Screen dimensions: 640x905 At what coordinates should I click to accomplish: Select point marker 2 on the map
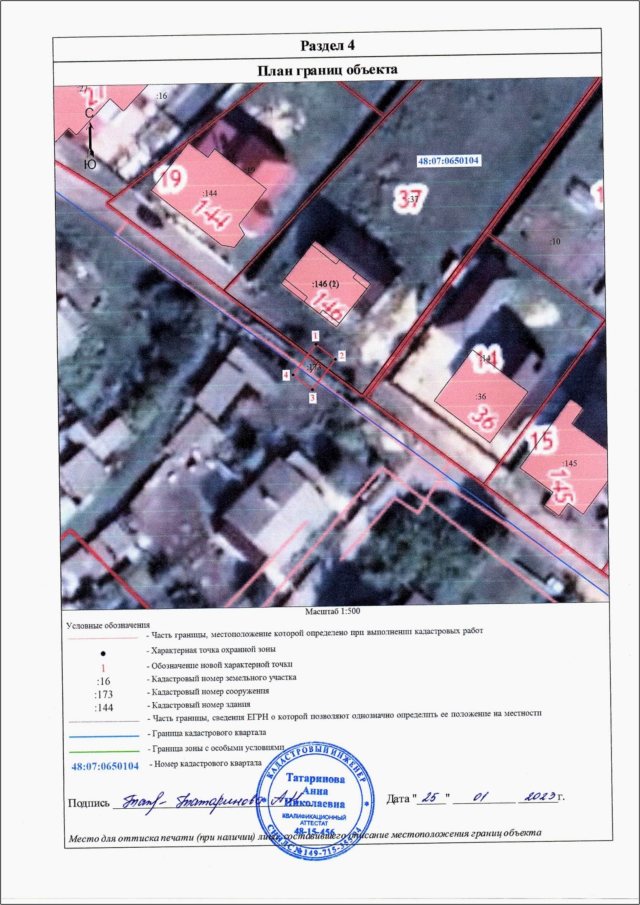[x=341, y=355]
